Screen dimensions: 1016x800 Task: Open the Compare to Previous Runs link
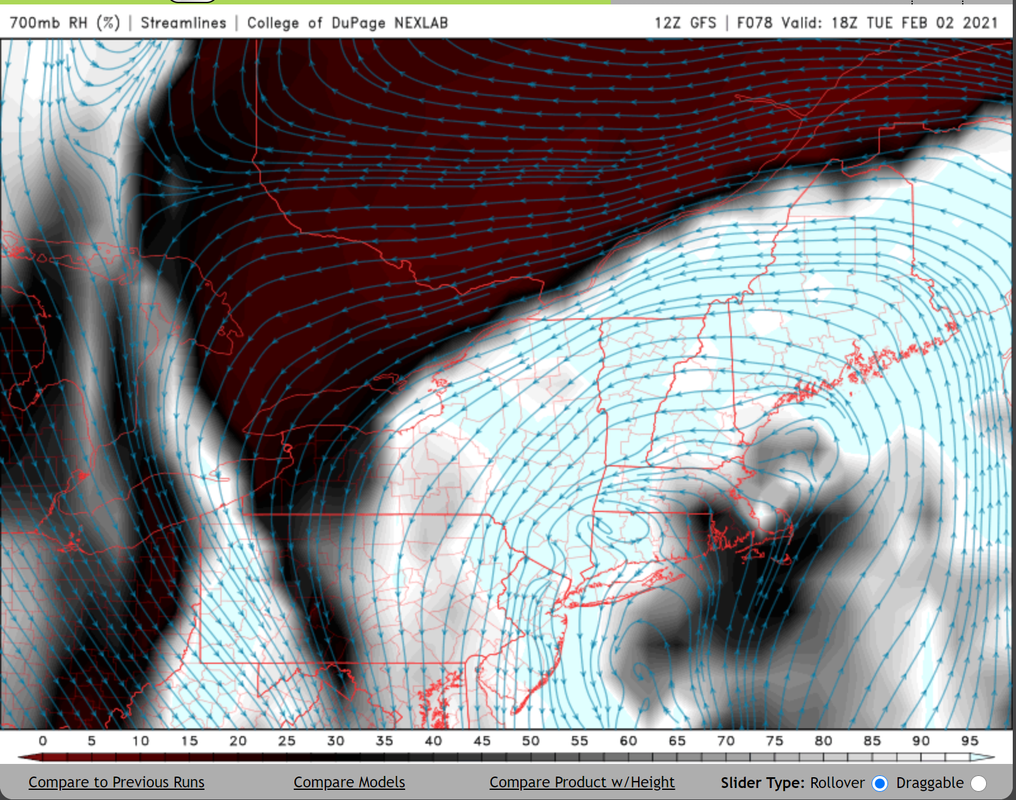117,783
